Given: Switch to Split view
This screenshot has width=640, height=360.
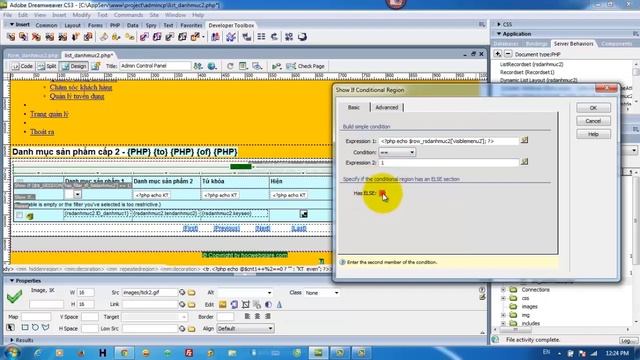Looking at the screenshot, I should point(47,66).
